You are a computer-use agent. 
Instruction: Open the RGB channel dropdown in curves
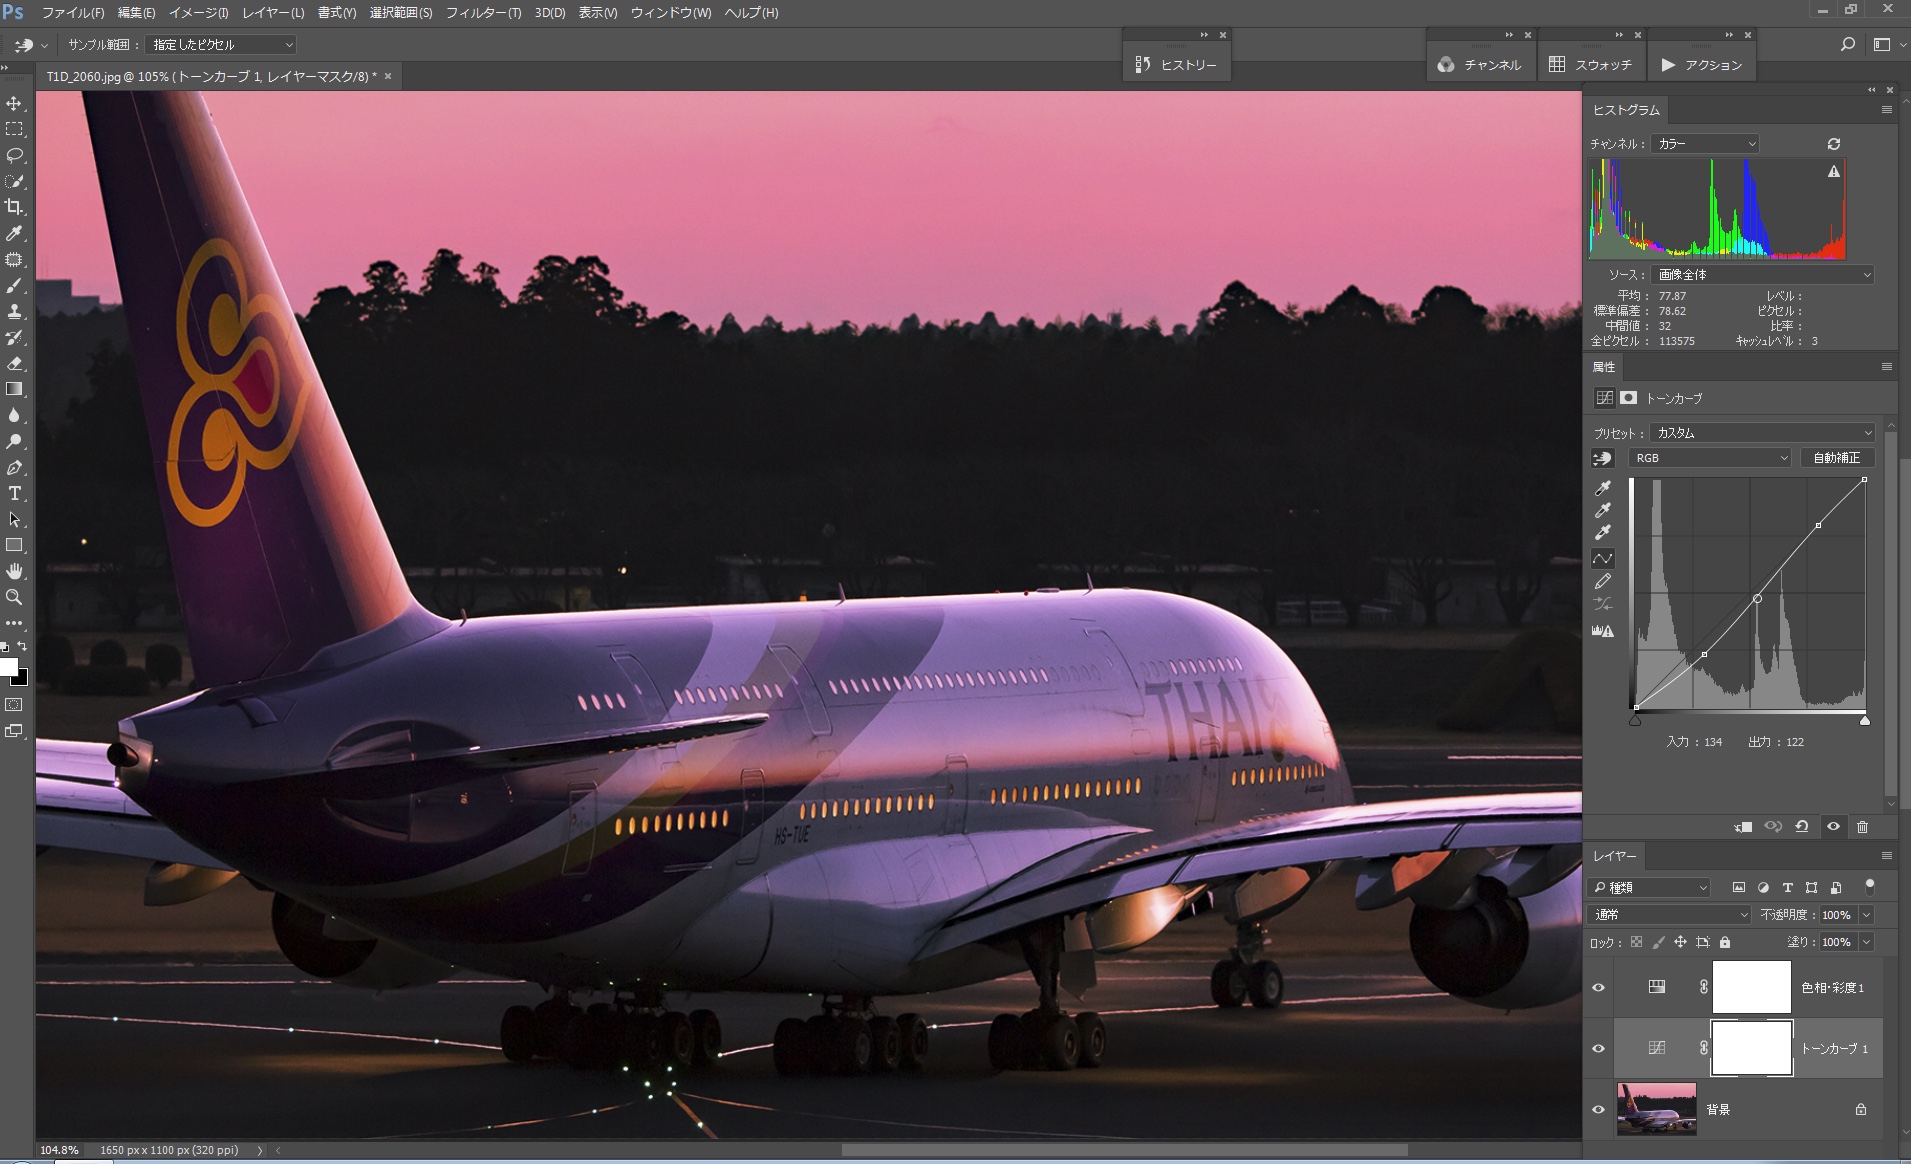pyautogui.click(x=1709, y=458)
